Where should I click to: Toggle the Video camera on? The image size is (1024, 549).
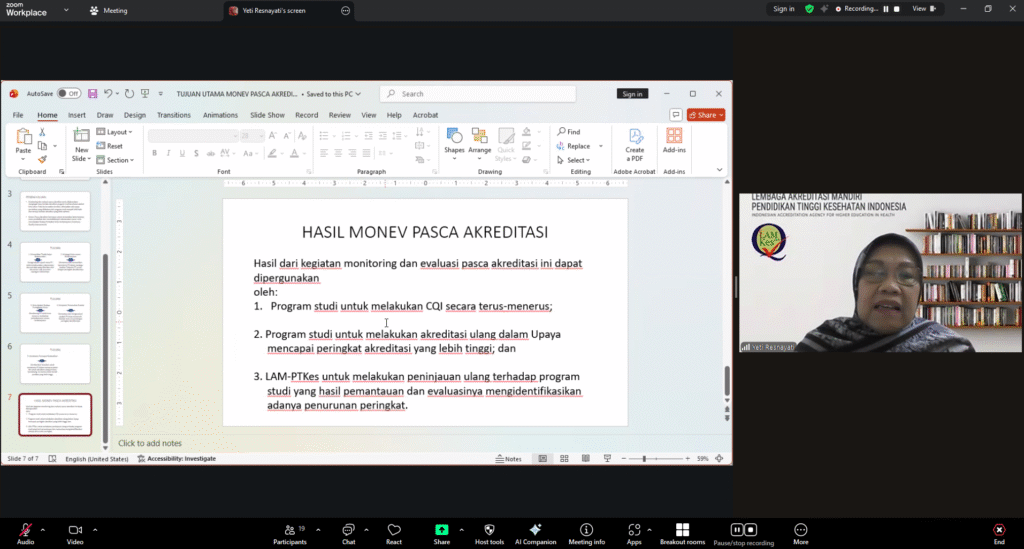(x=74, y=530)
